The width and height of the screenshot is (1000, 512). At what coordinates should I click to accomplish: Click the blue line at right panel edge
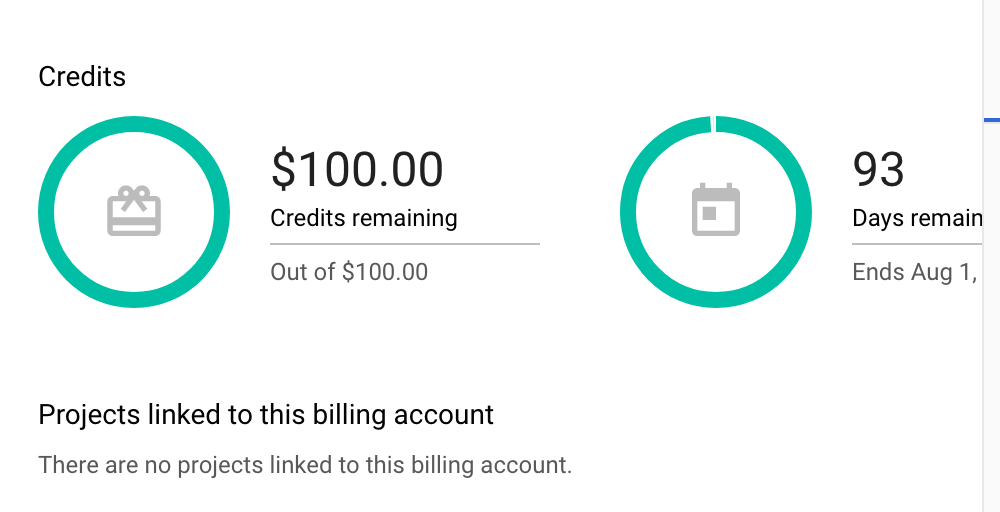tap(992, 119)
